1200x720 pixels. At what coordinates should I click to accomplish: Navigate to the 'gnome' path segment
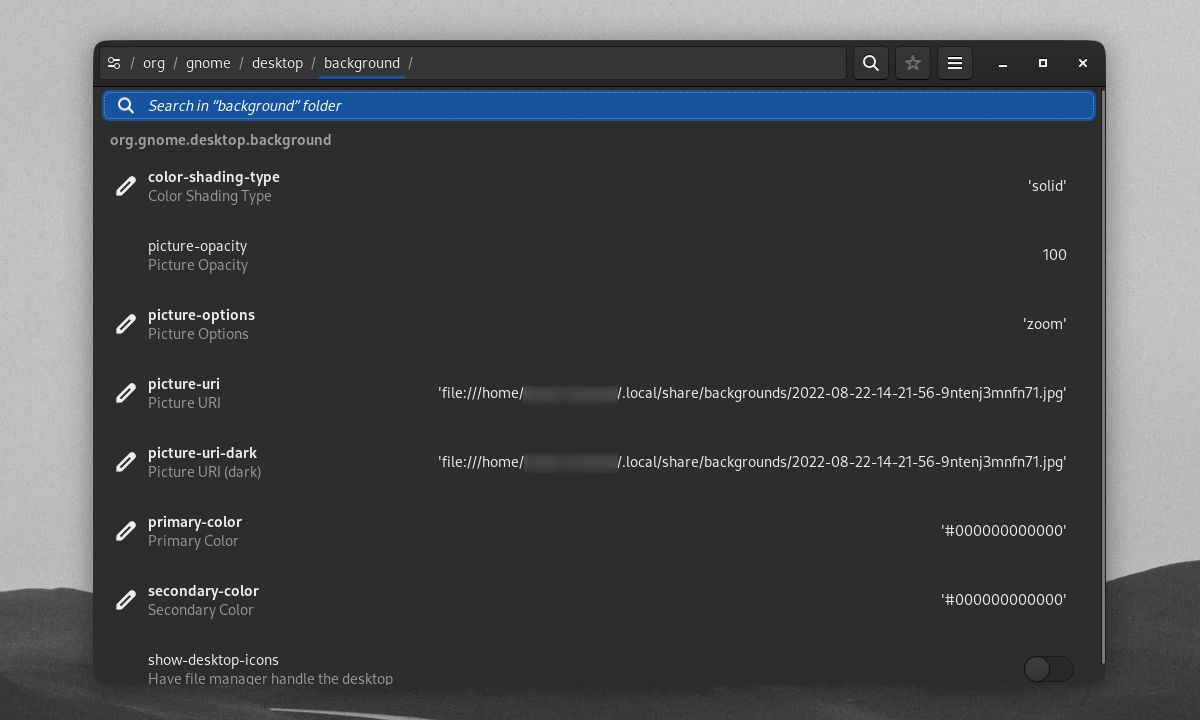tap(208, 63)
